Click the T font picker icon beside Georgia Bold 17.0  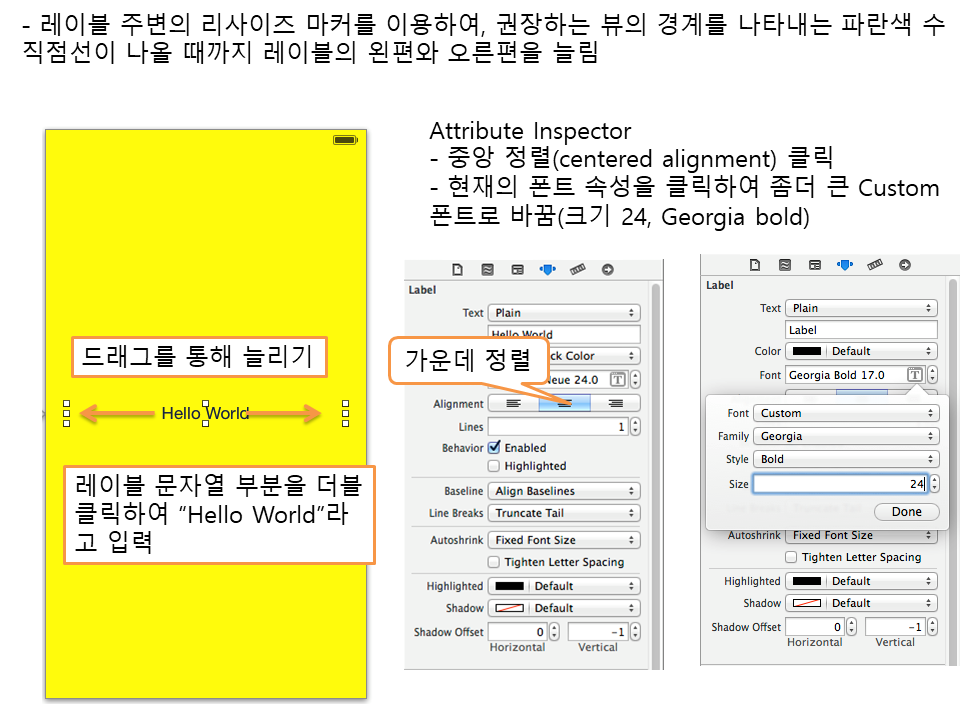tap(914, 375)
